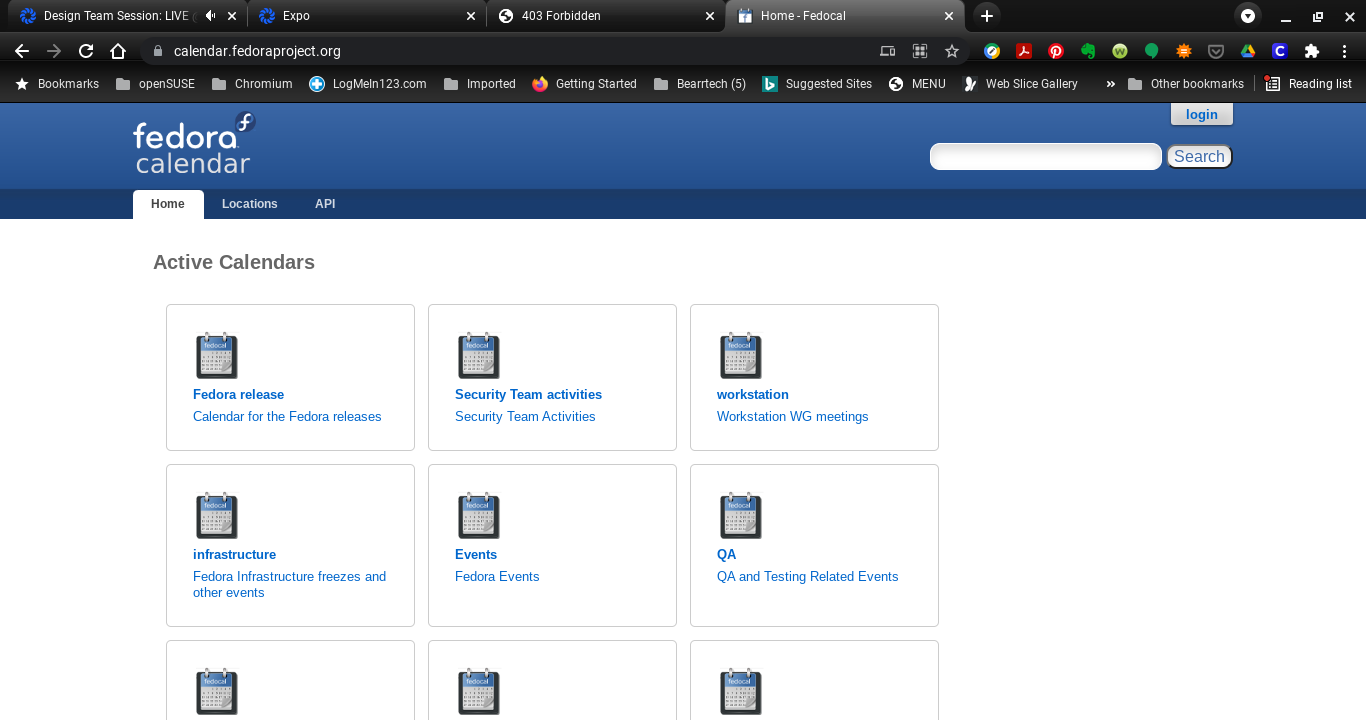Click the send-to-devices icon in the address bar
This screenshot has height=720, width=1366.
887,51
